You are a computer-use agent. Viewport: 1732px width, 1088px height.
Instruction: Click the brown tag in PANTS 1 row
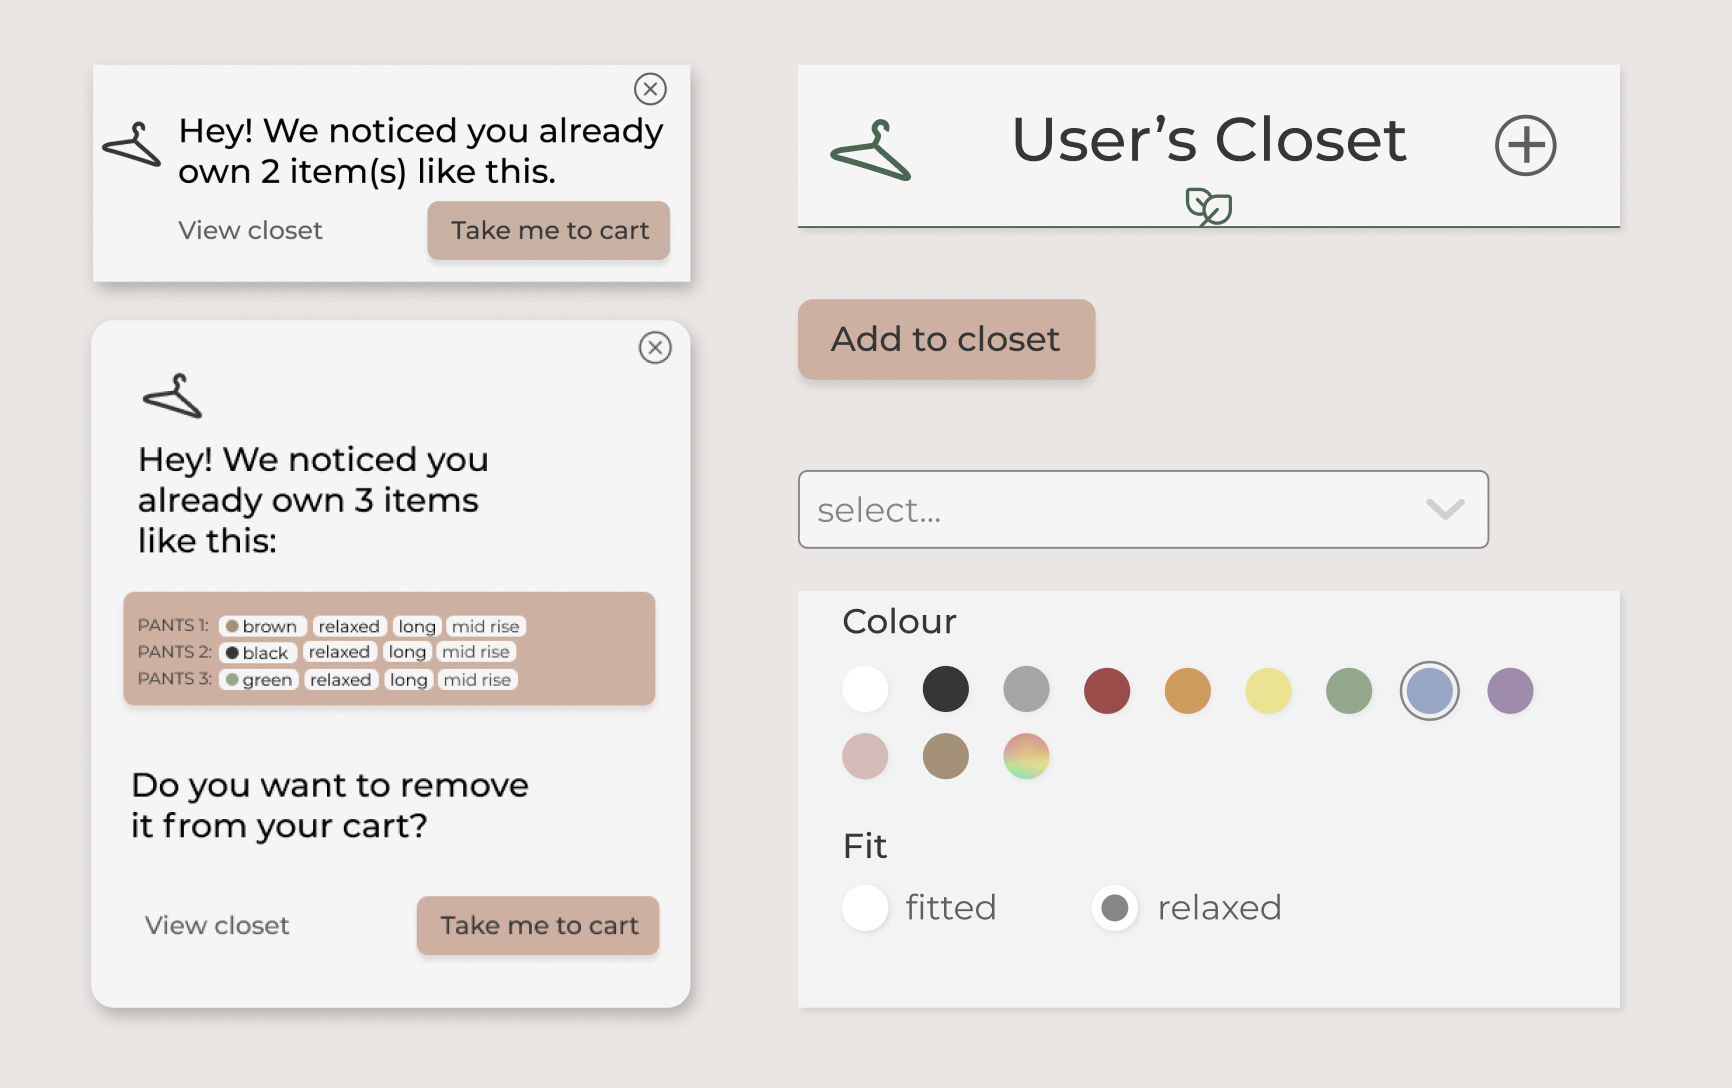[x=262, y=626]
